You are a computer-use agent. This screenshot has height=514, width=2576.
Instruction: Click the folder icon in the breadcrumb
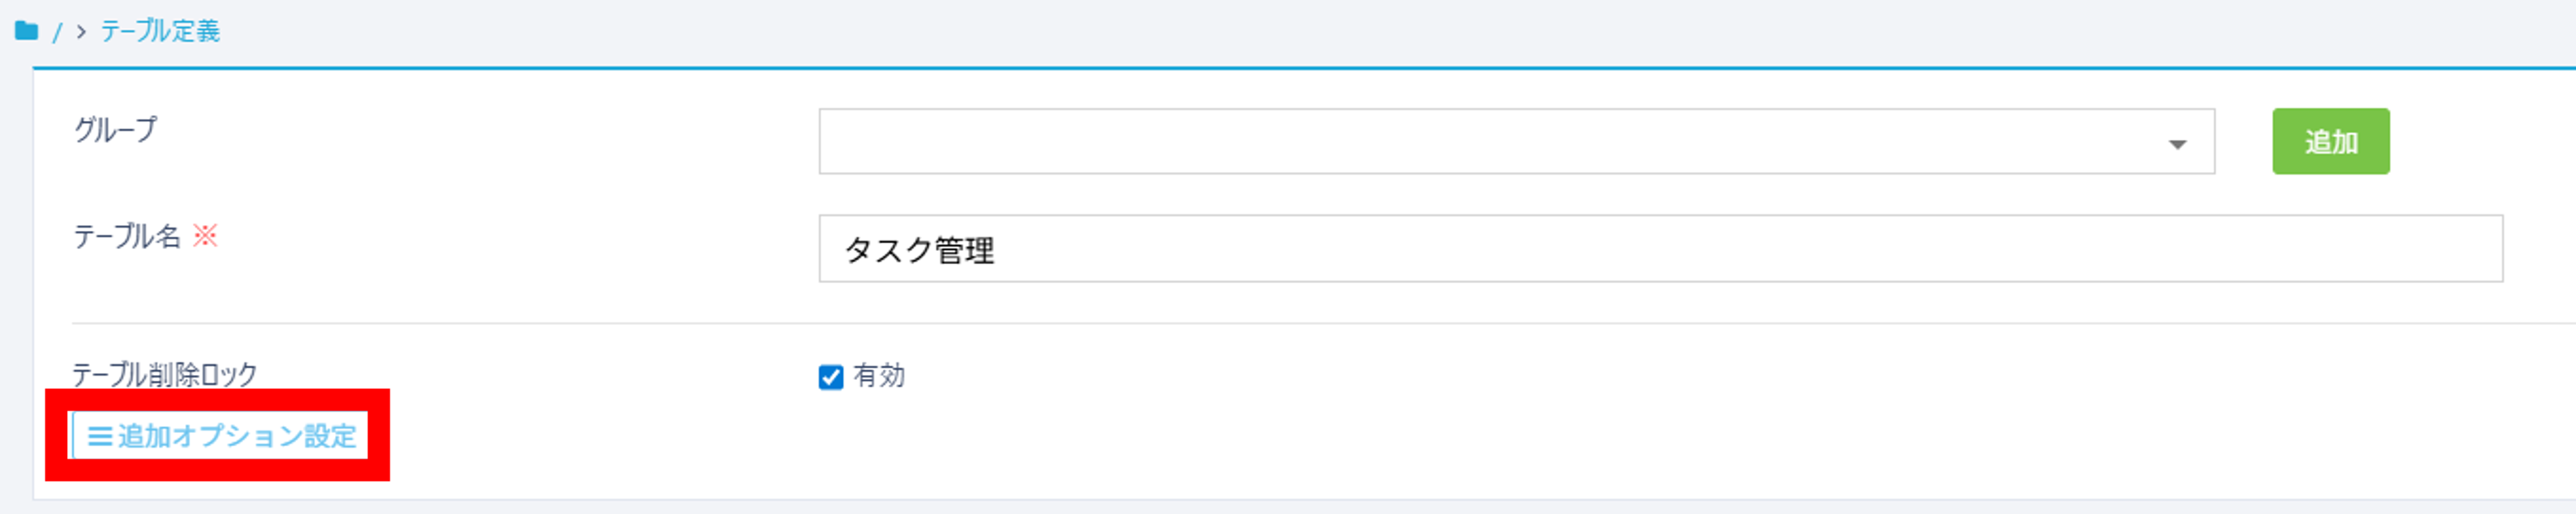tap(27, 32)
